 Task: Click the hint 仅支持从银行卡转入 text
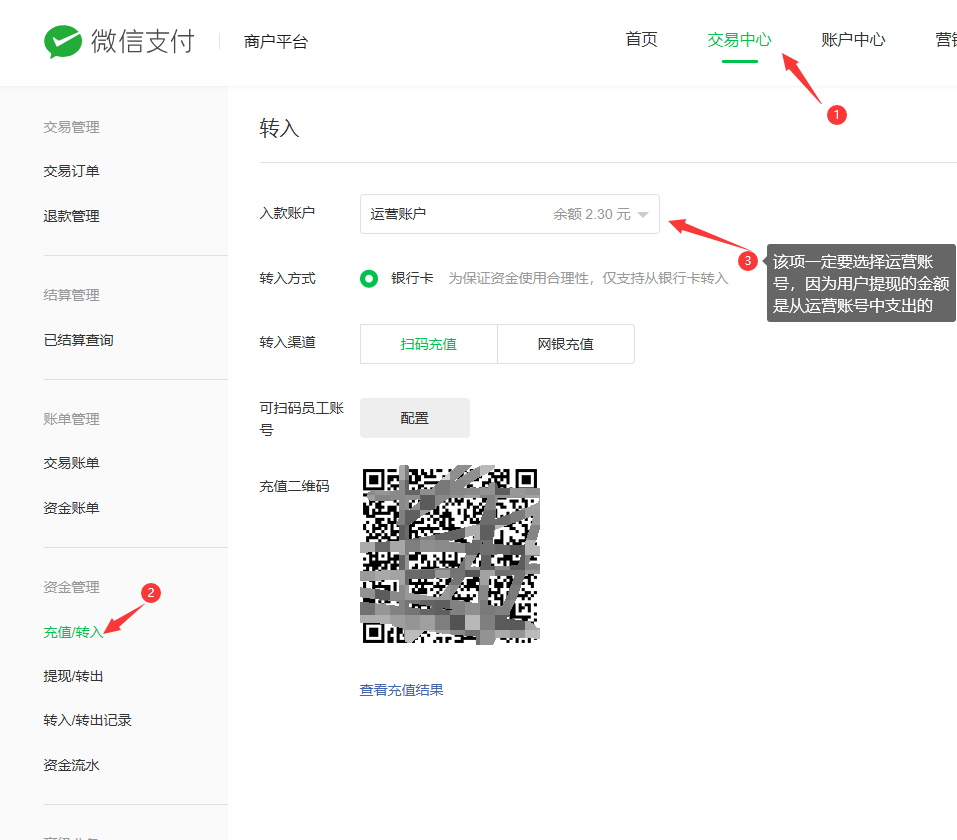(x=665, y=278)
